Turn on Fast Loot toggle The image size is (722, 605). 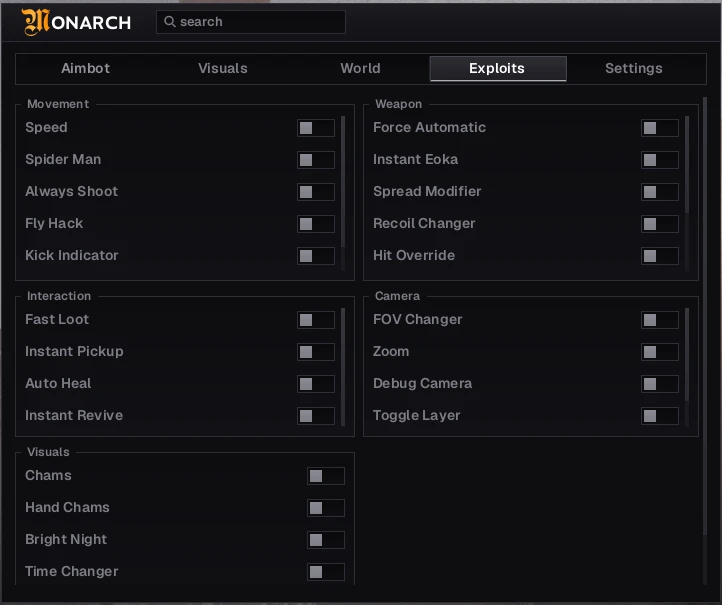(316, 320)
